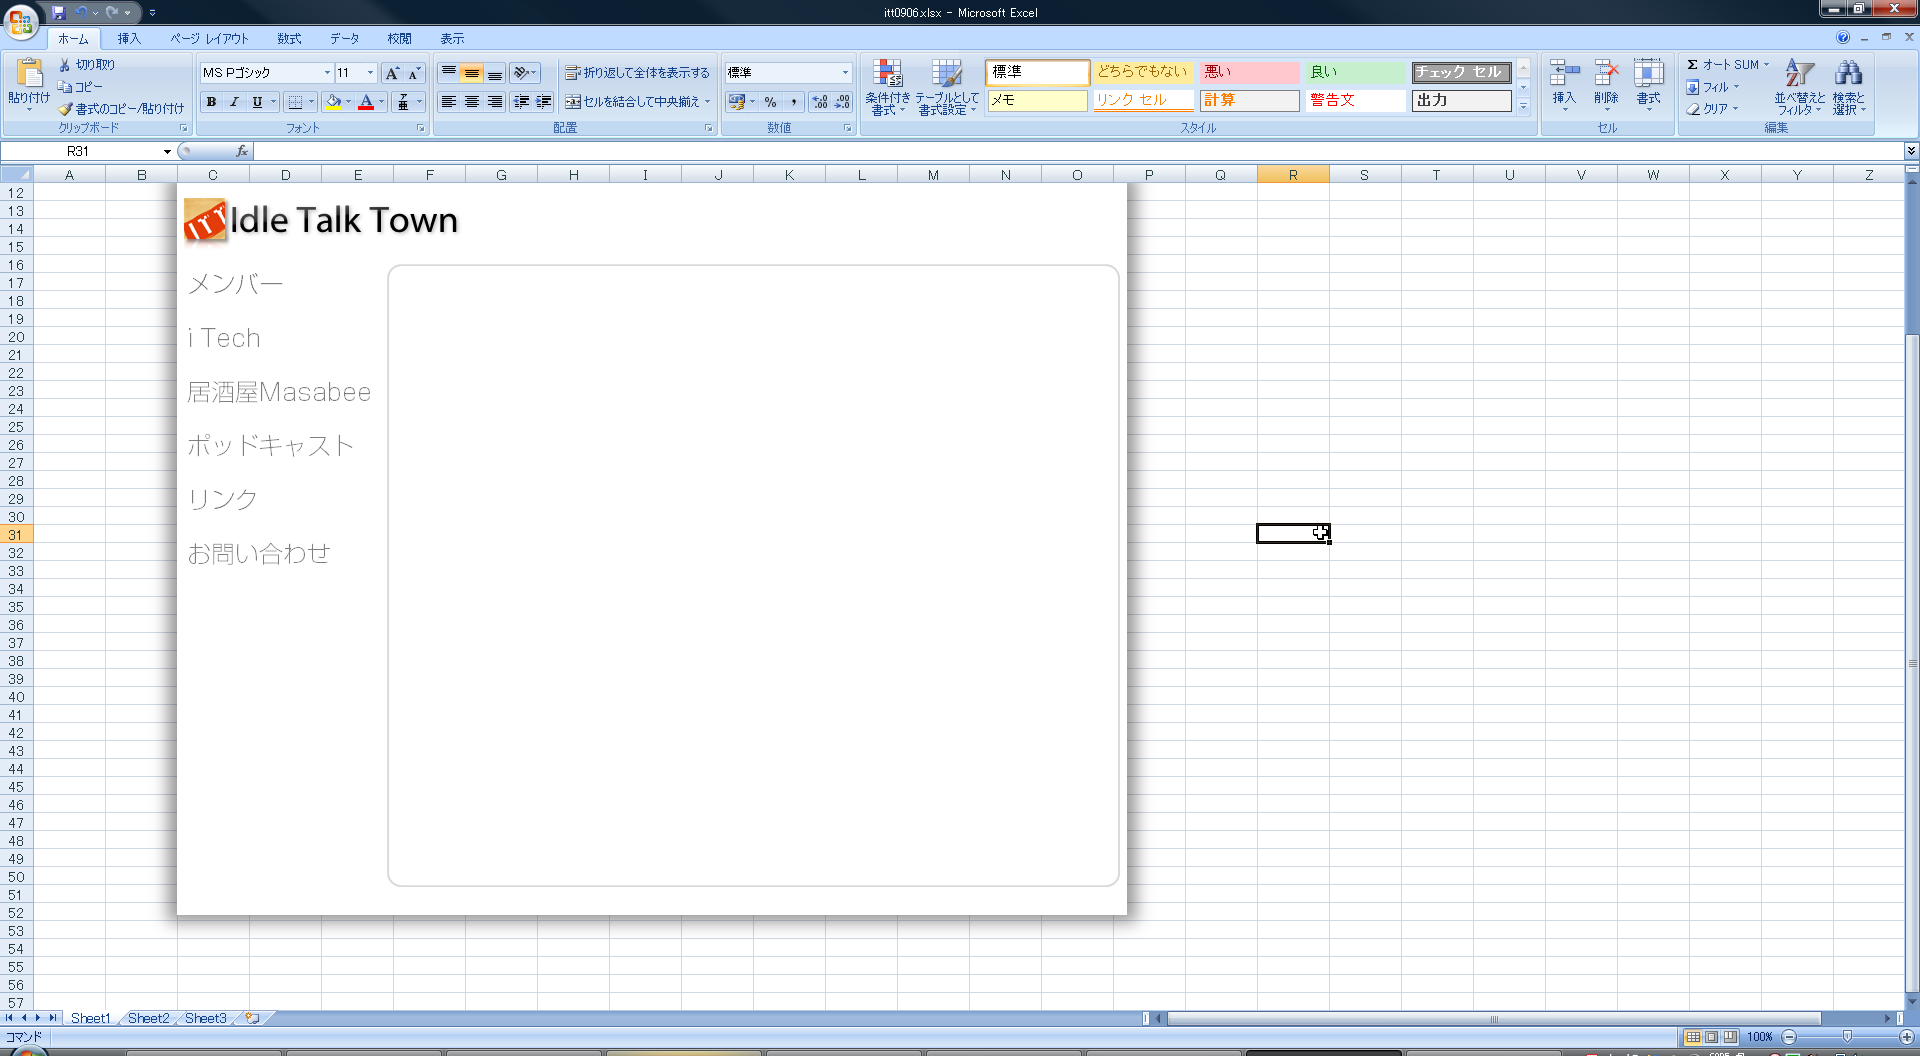This screenshot has height=1056, width=1920.
Task: Click the red Font Color A icon
Action: point(366,102)
